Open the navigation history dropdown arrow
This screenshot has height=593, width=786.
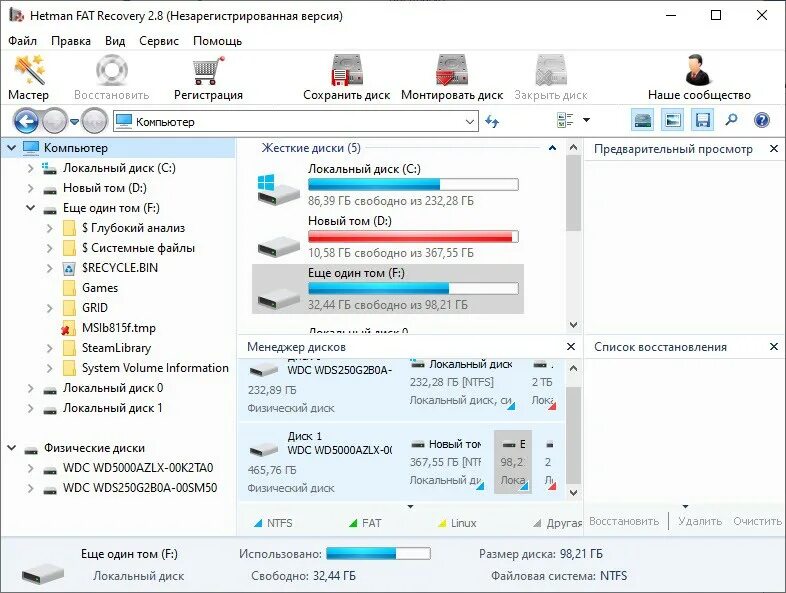(x=74, y=122)
